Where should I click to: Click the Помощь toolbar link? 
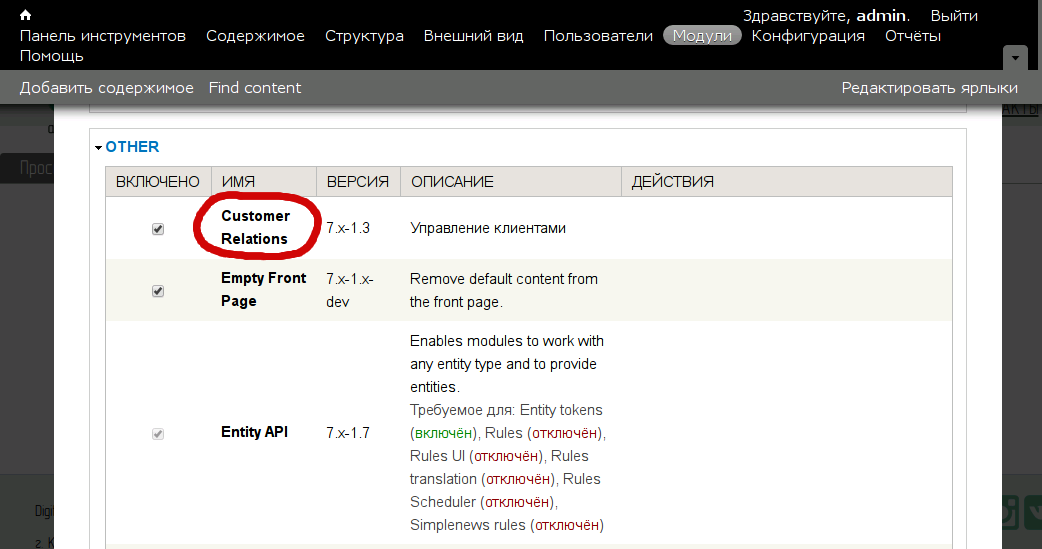[x=51, y=56]
